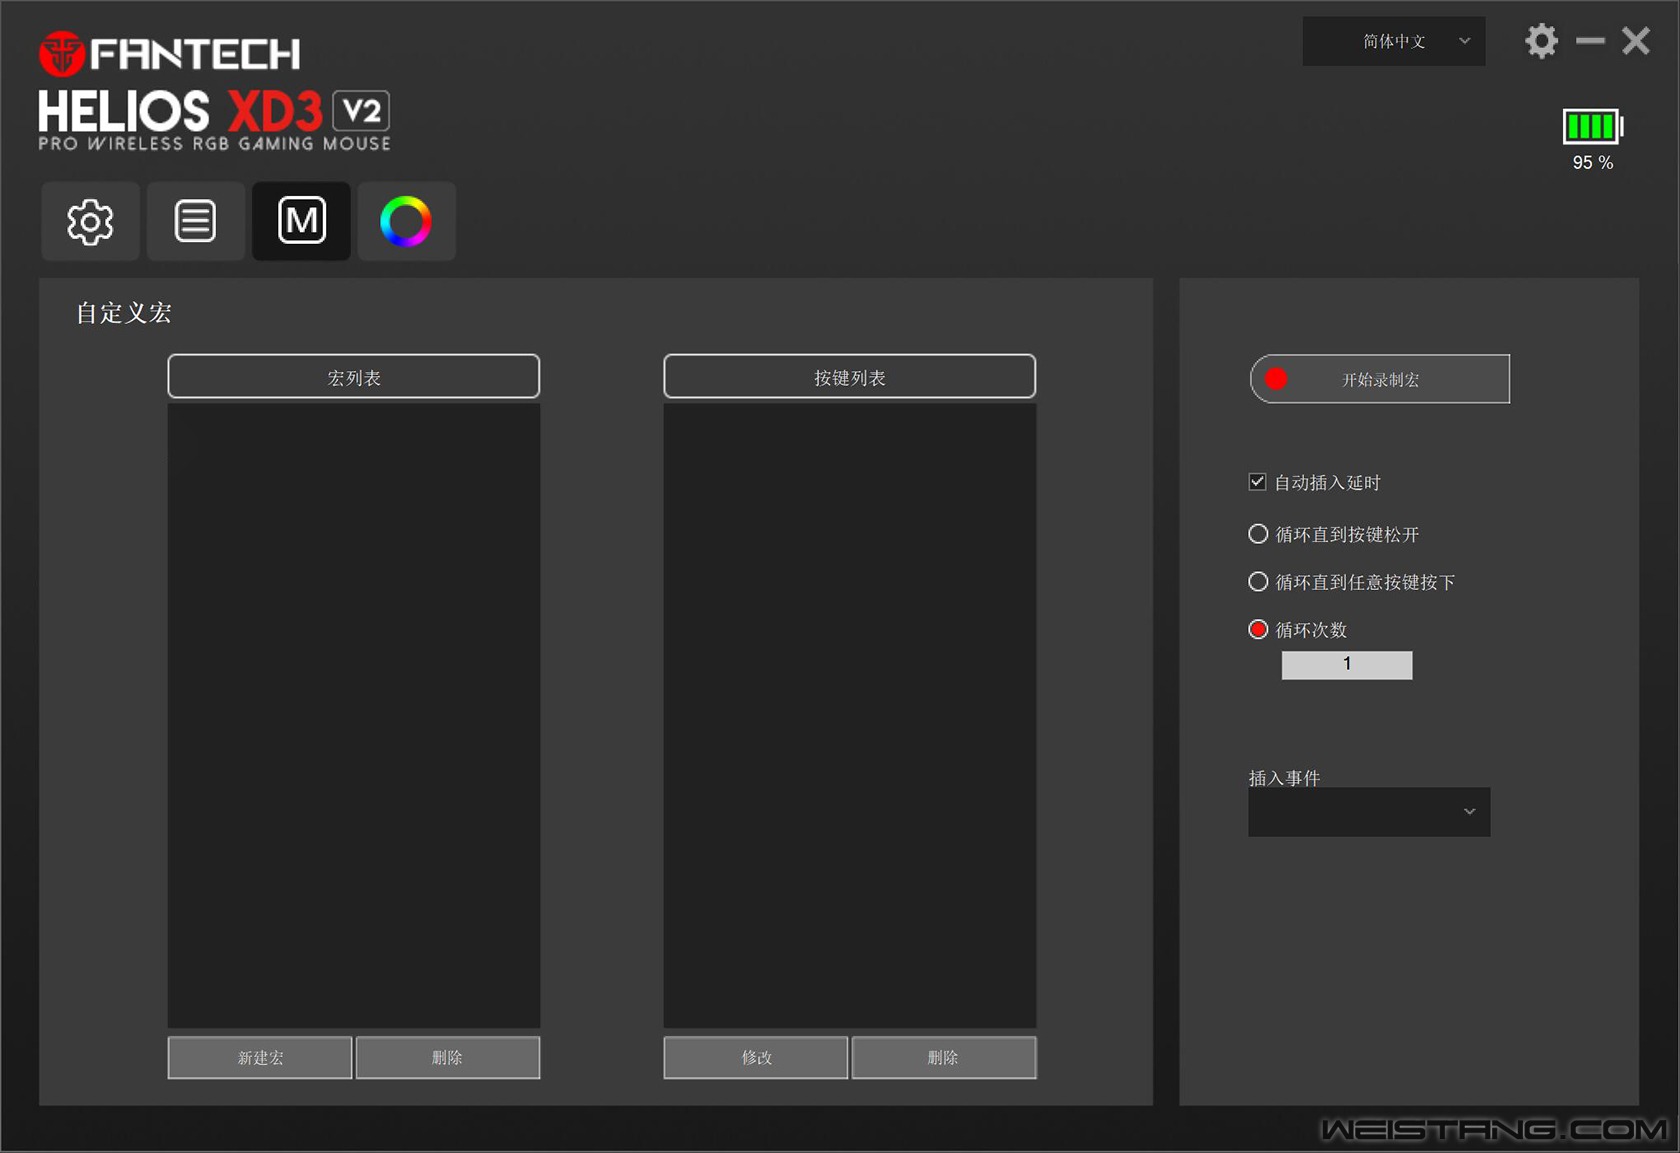Click the top-right settings gear icon
1680x1153 pixels.
click(1541, 41)
